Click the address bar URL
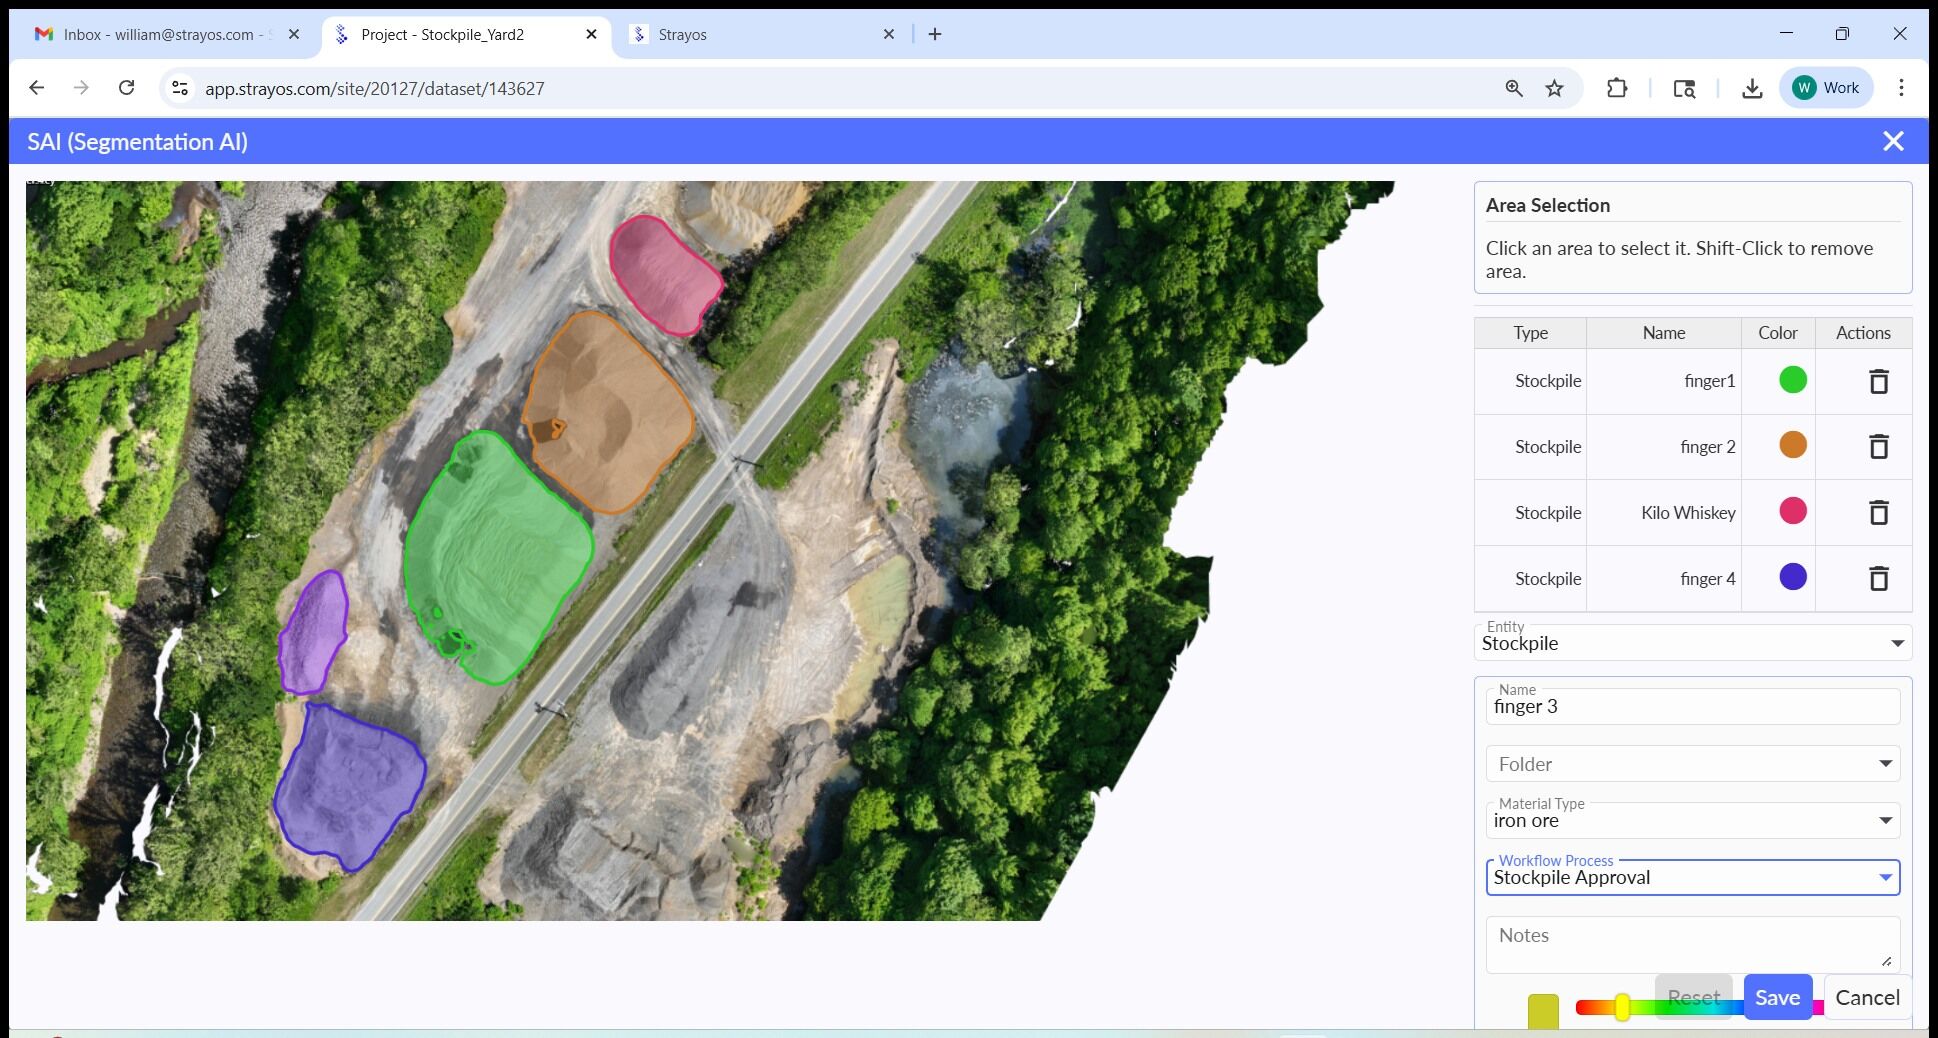 [x=375, y=89]
